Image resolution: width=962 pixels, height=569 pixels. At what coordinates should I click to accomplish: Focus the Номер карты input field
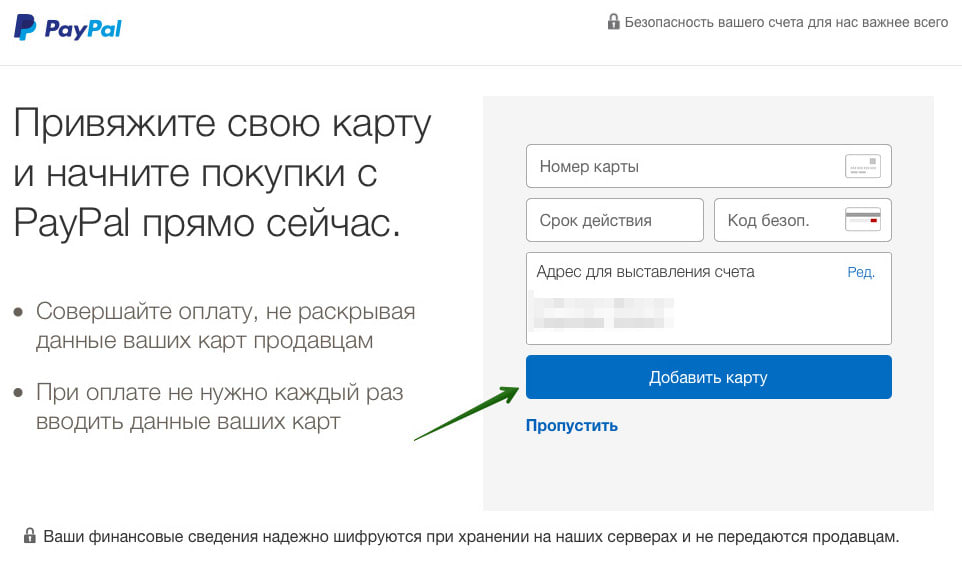(709, 166)
